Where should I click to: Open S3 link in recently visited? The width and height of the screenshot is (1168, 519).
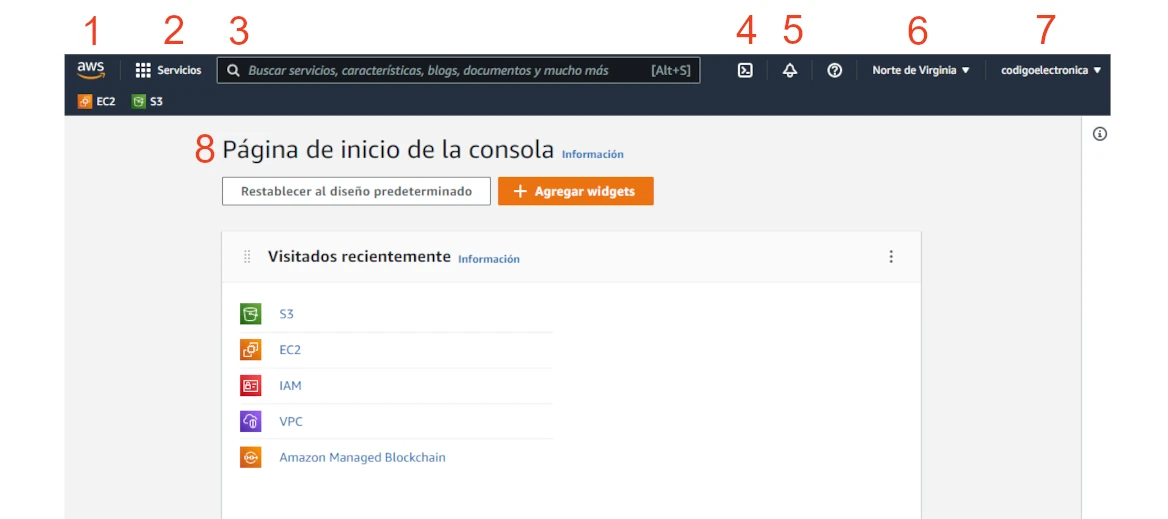pyautogui.click(x=287, y=314)
